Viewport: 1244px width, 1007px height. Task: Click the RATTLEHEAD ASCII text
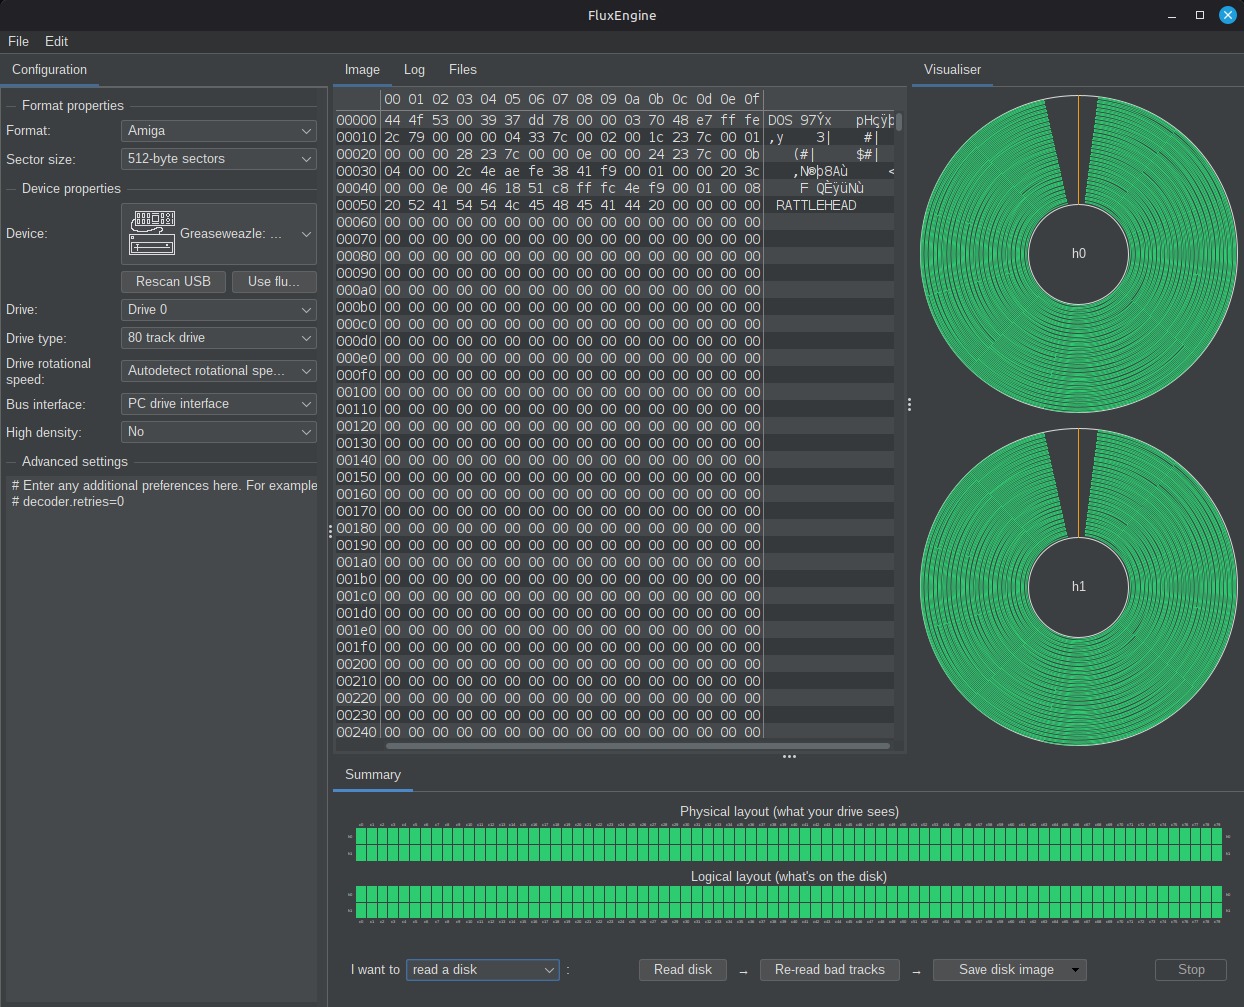click(x=816, y=205)
